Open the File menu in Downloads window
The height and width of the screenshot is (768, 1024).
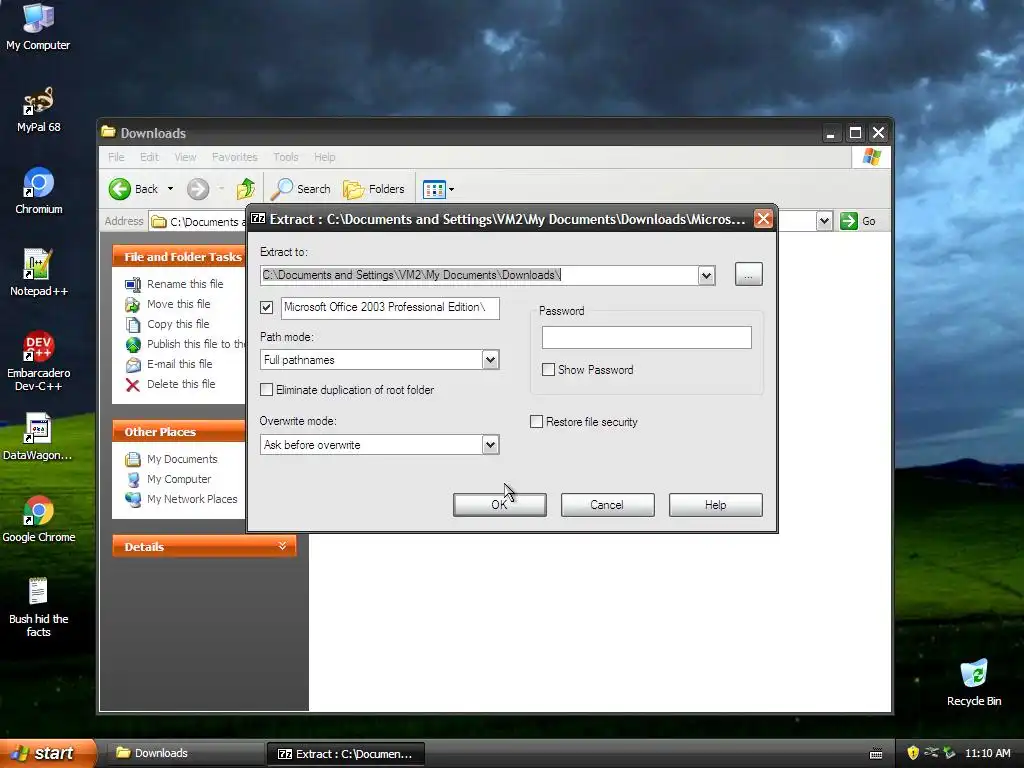(116, 157)
